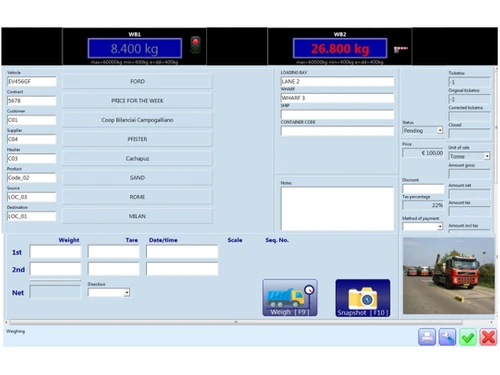This screenshot has width=500, height=375.
Task: Click the Source field LOC_03
Action: (32, 197)
